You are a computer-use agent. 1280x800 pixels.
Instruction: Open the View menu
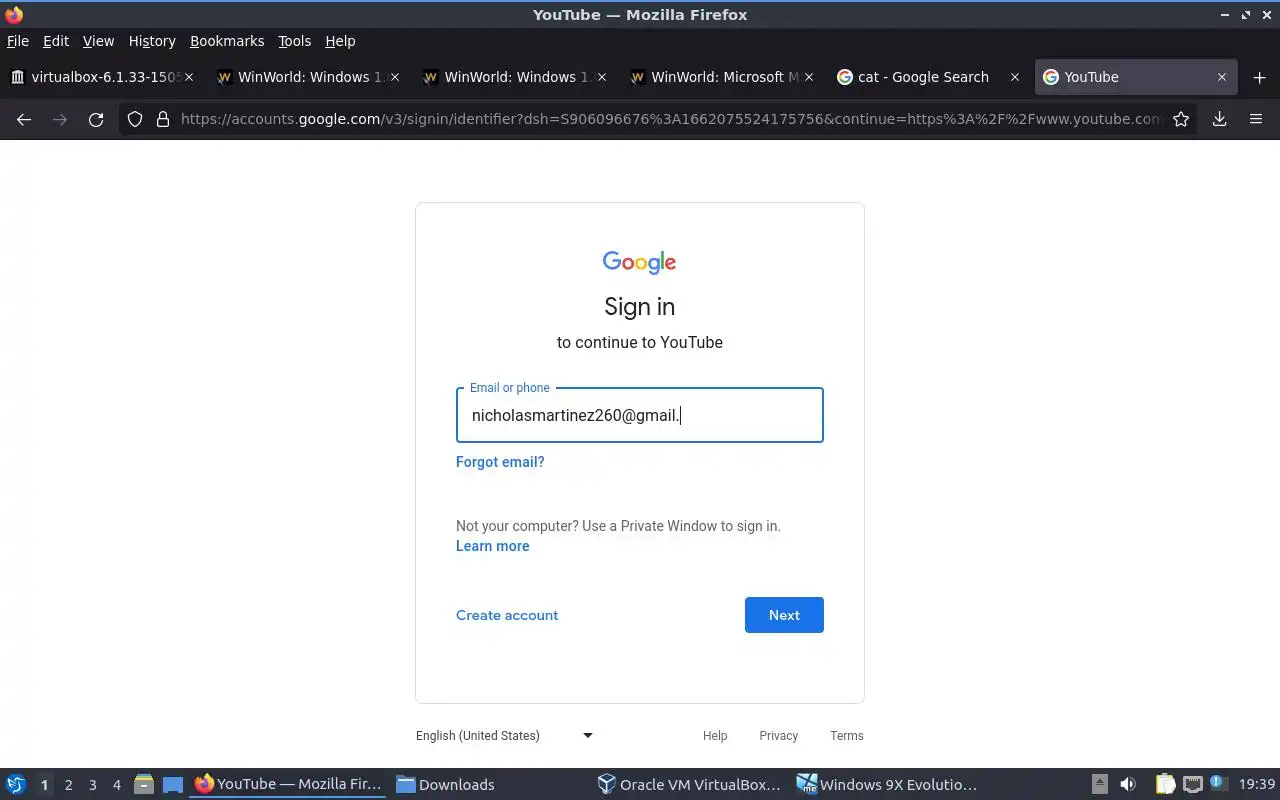pos(98,41)
